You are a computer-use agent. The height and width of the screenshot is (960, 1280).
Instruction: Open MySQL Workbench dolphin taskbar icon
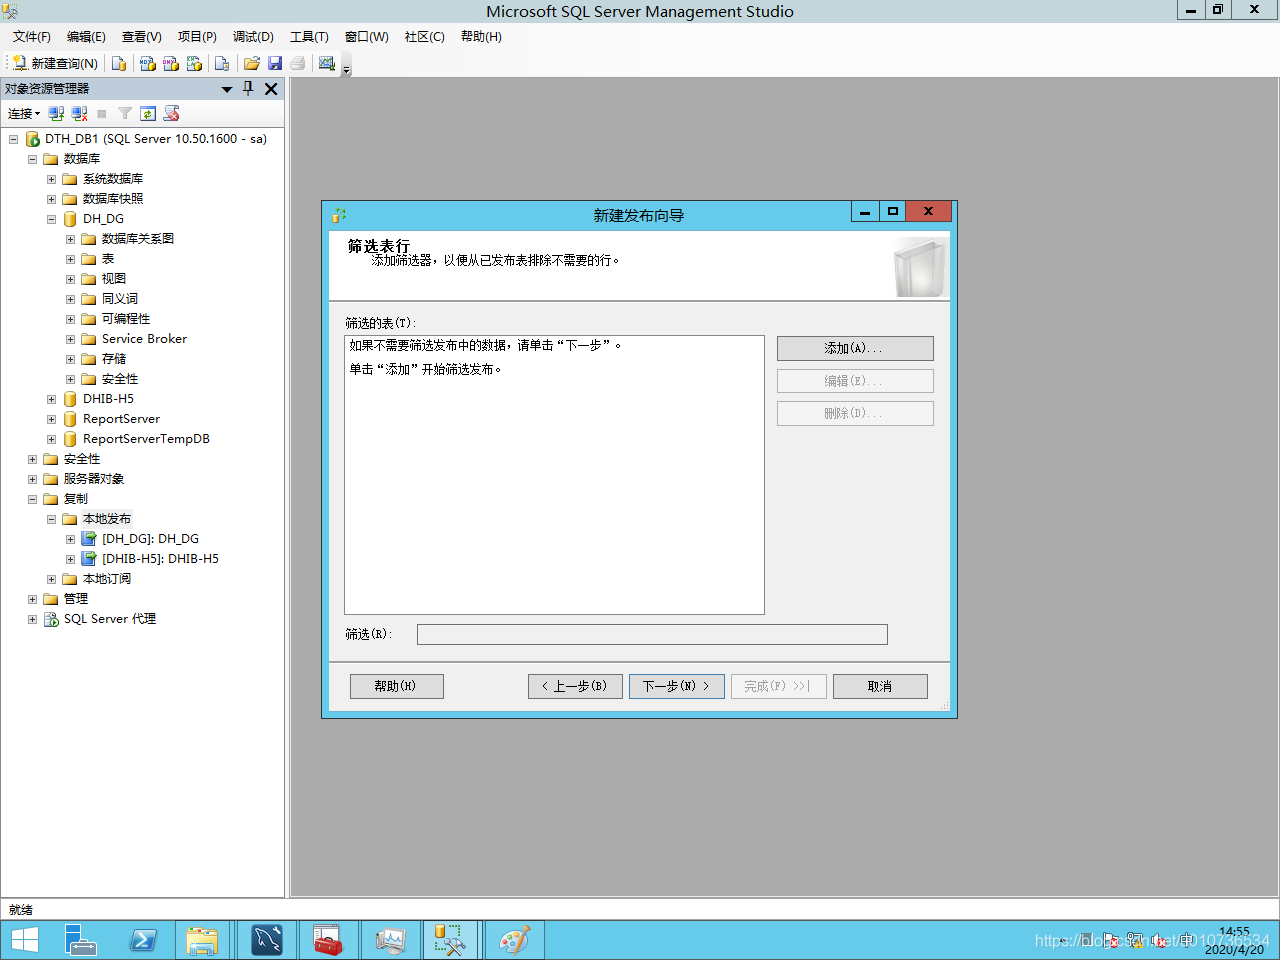pos(267,941)
